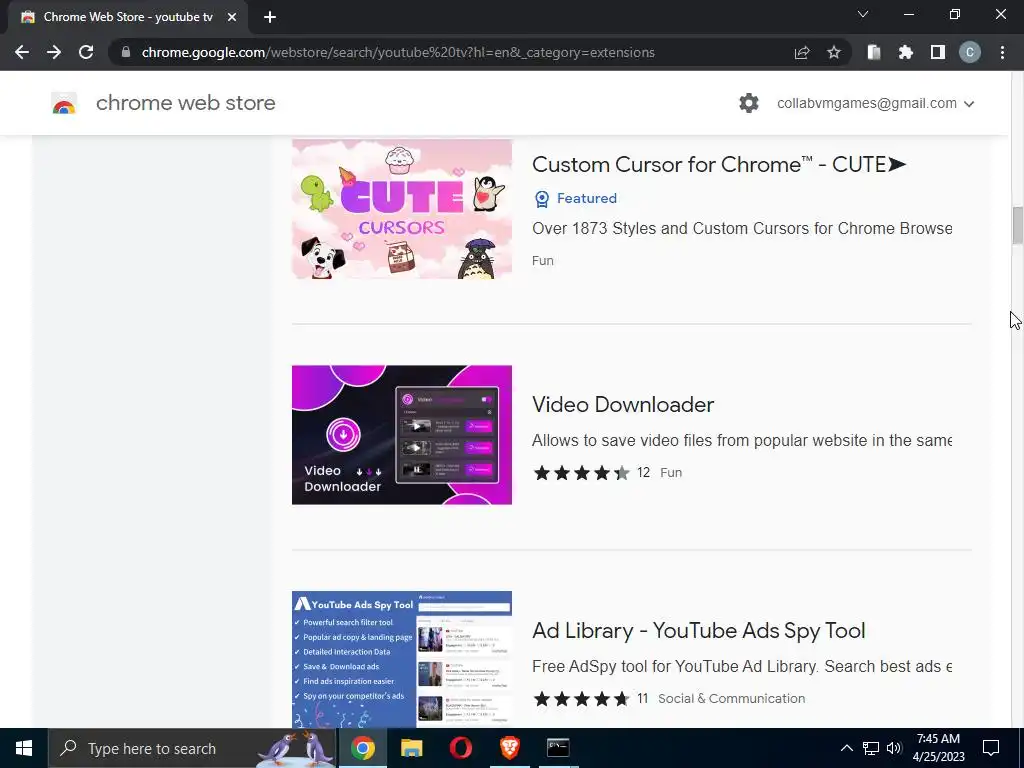The image size is (1024, 768).
Task: Open the Cute Cursors thumbnail
Action: (402, 209)
